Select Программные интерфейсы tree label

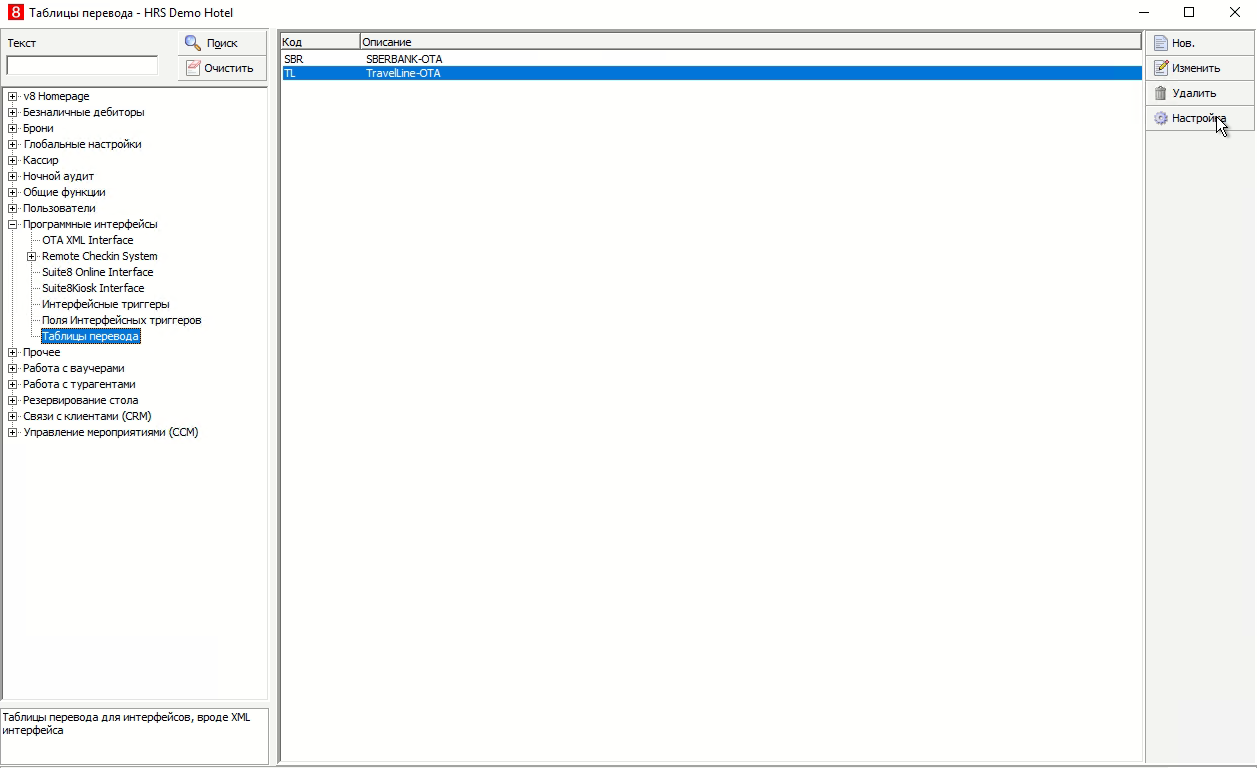click(x=90, y=224)
